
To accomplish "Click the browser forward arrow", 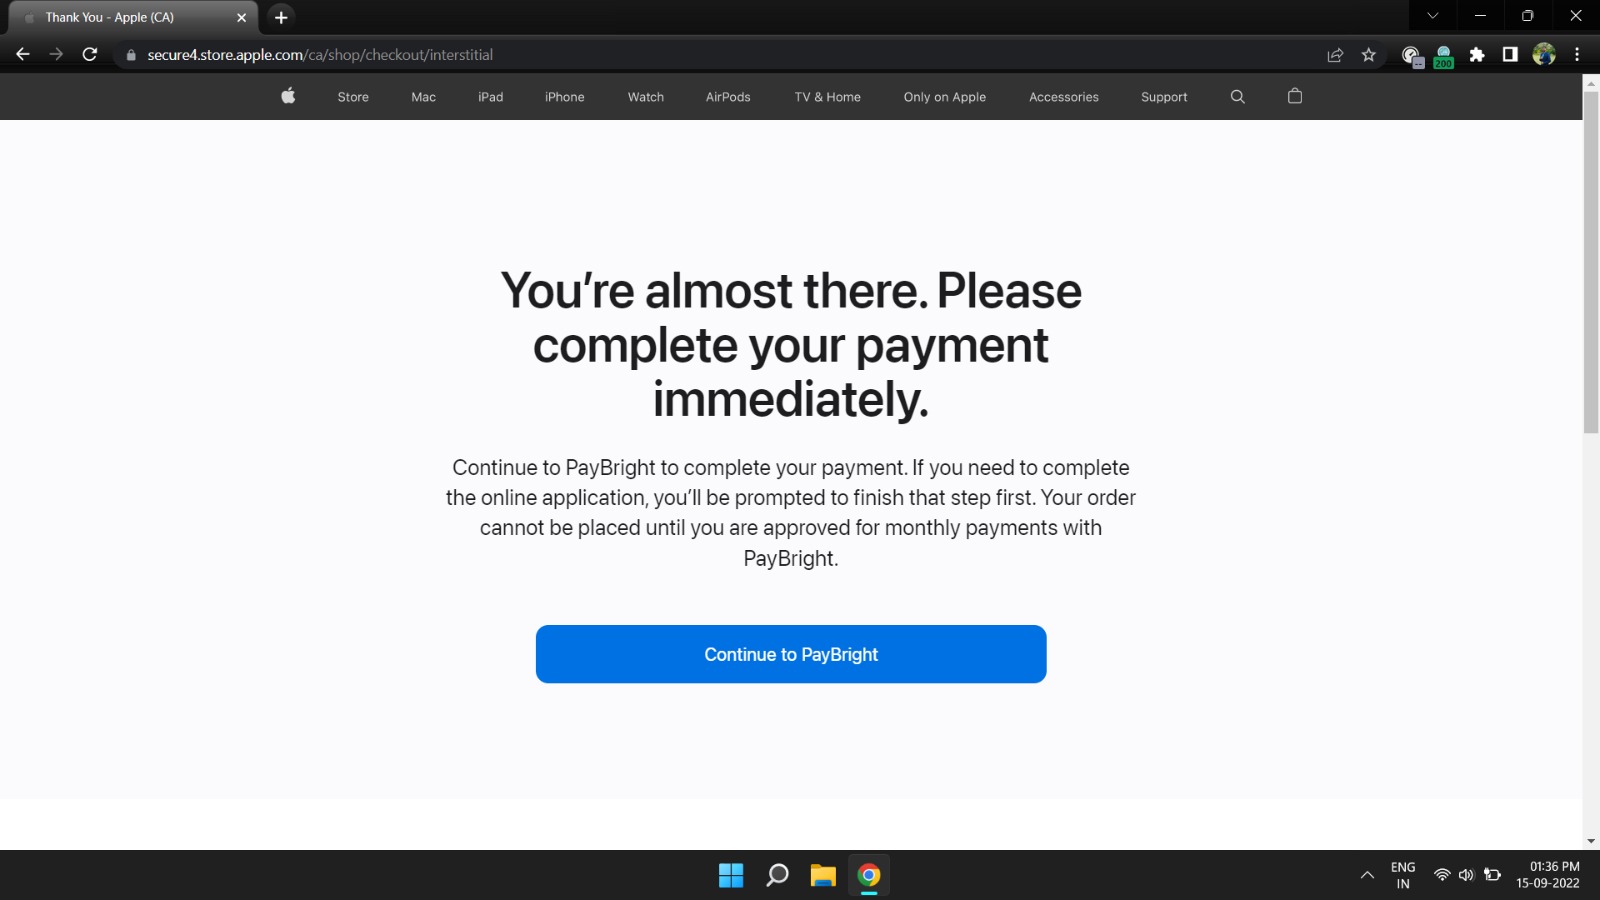I will pyautogui.click(x=56, y=54).
